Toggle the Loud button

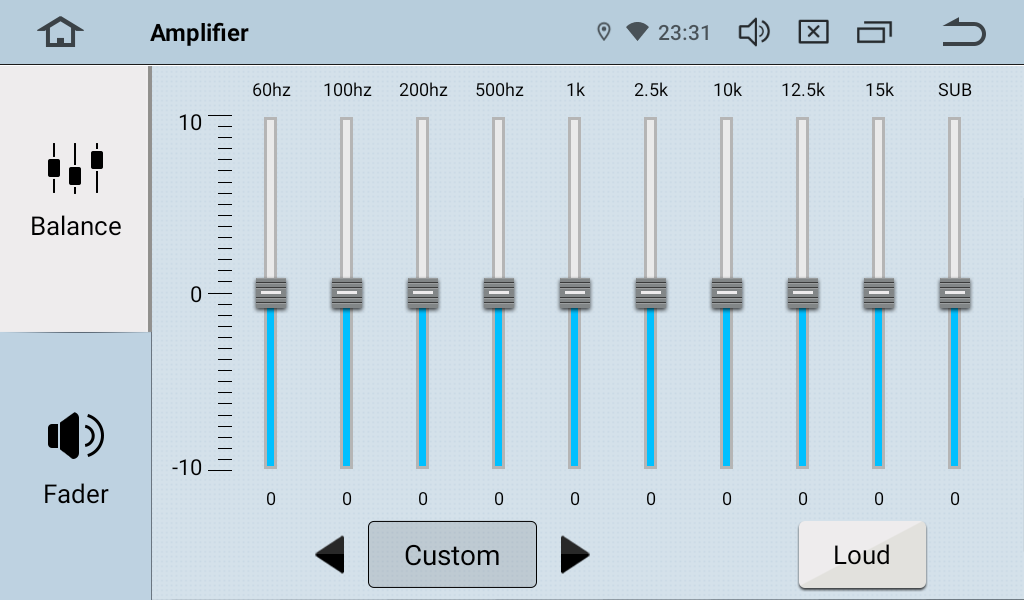pyautogui.click(x=862, y=555)
